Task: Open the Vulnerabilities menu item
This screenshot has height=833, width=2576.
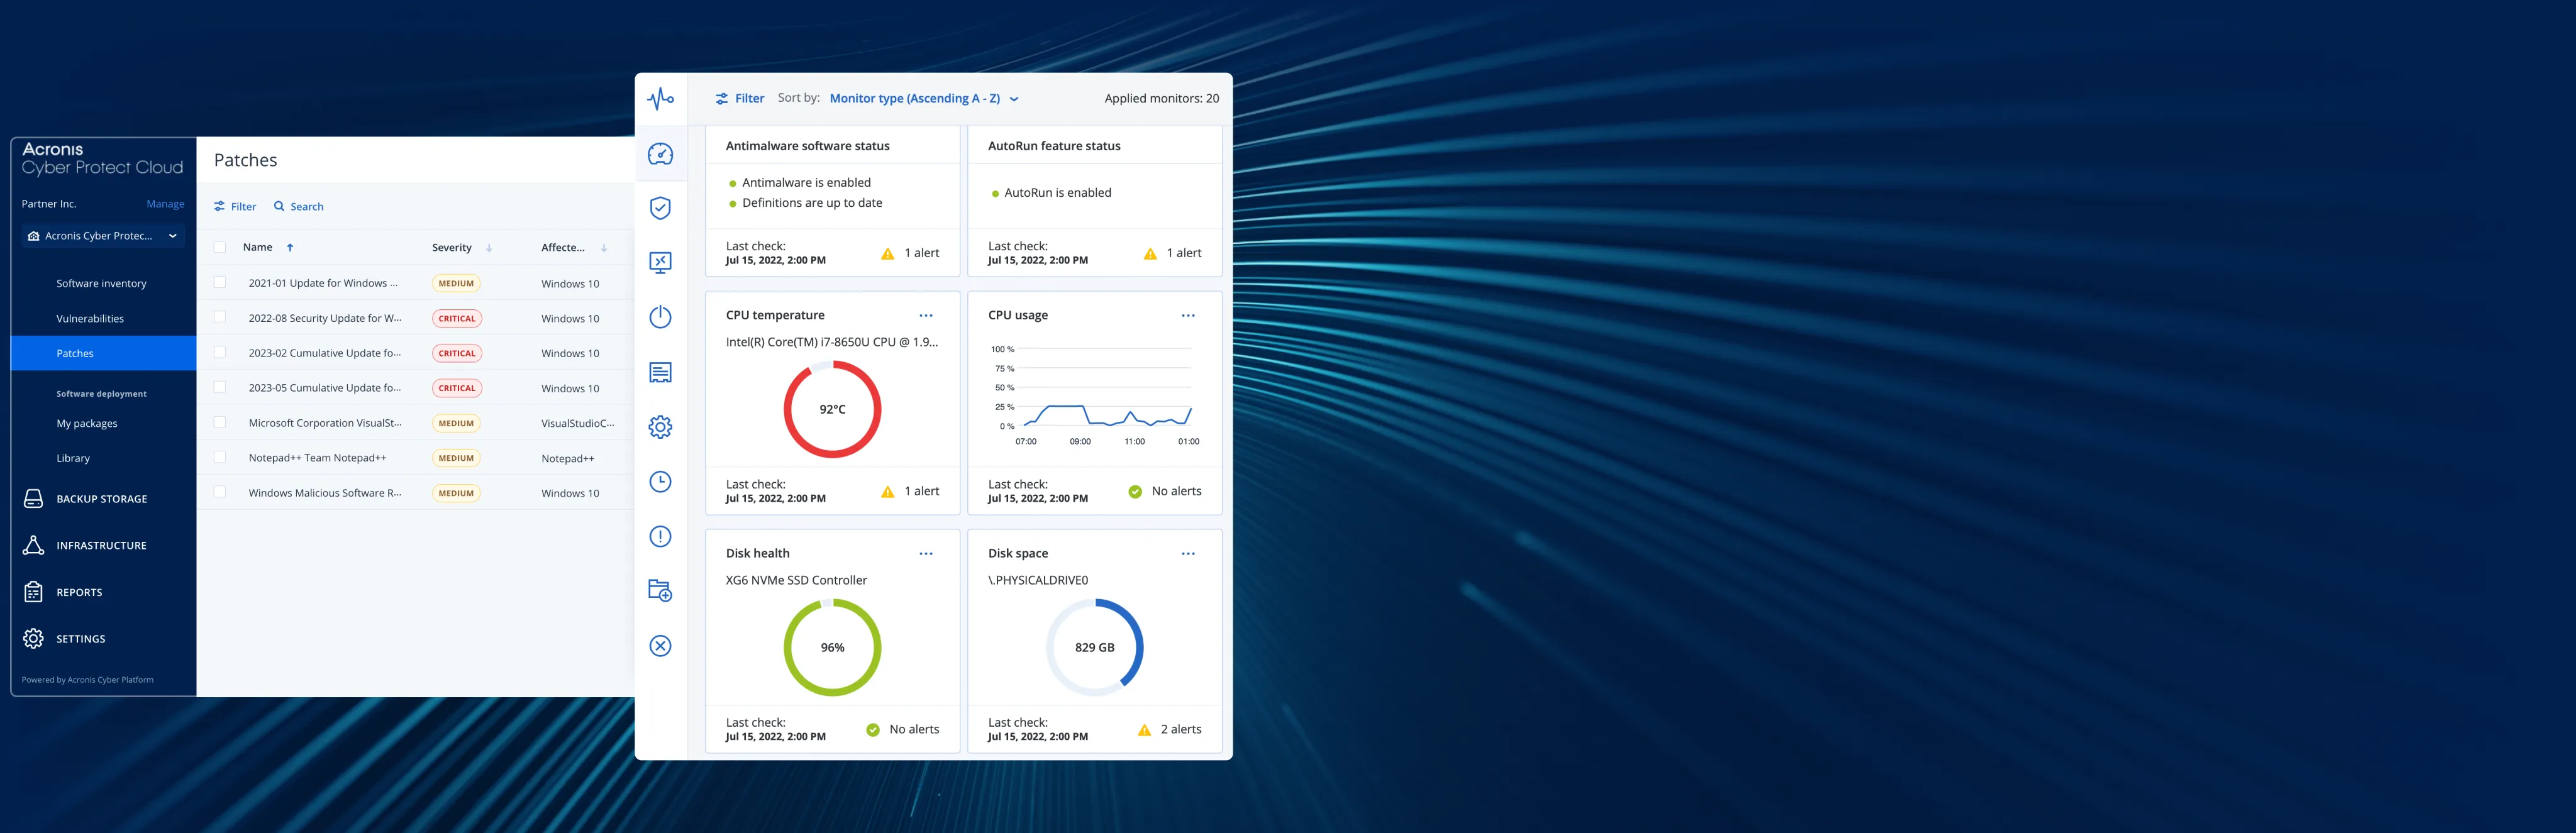Action: pos(90,319)
